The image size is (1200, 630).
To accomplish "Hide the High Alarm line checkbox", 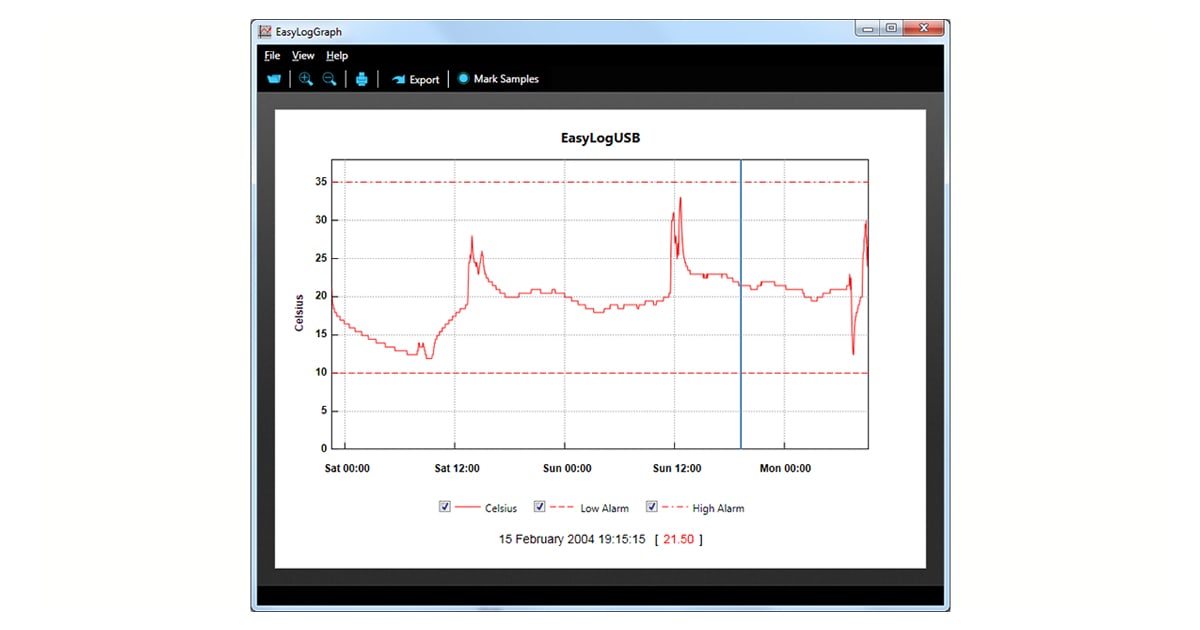I will (652, 507).
